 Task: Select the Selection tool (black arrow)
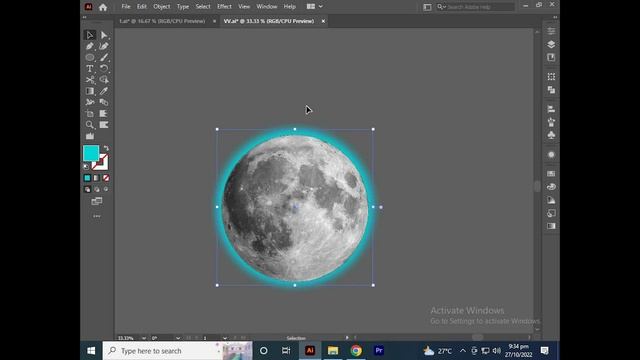click(x=90, y=35)
